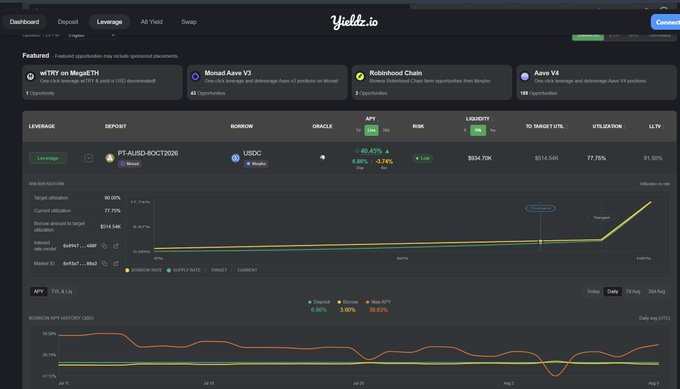Toggle SUPPLY RATE legend in utilization chart

[184, 270]
